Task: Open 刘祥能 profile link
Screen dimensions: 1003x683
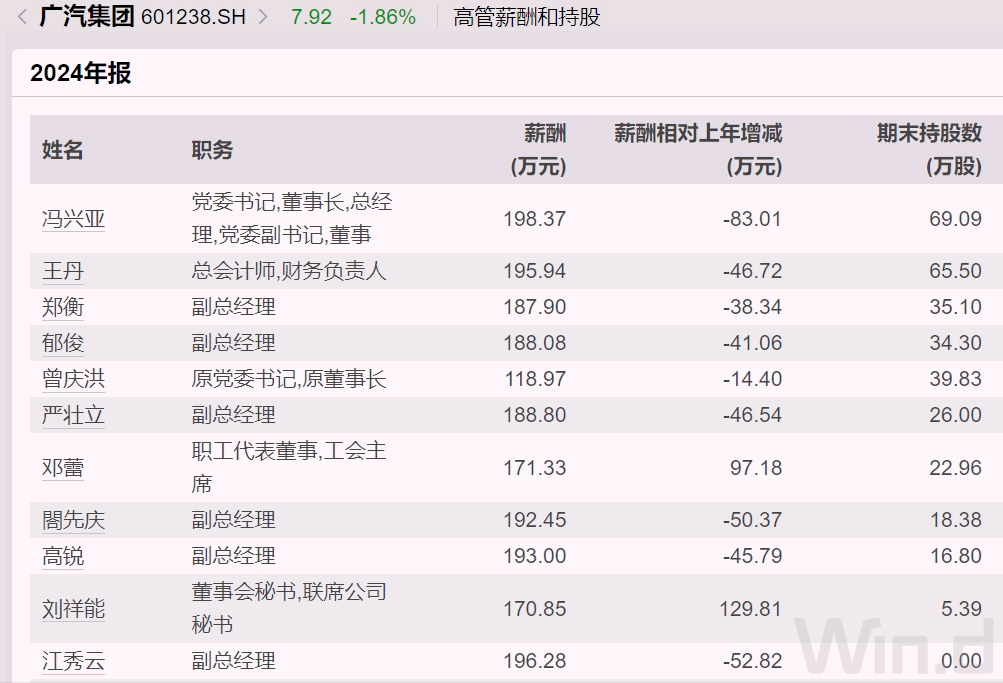Action: pos(73,609)
